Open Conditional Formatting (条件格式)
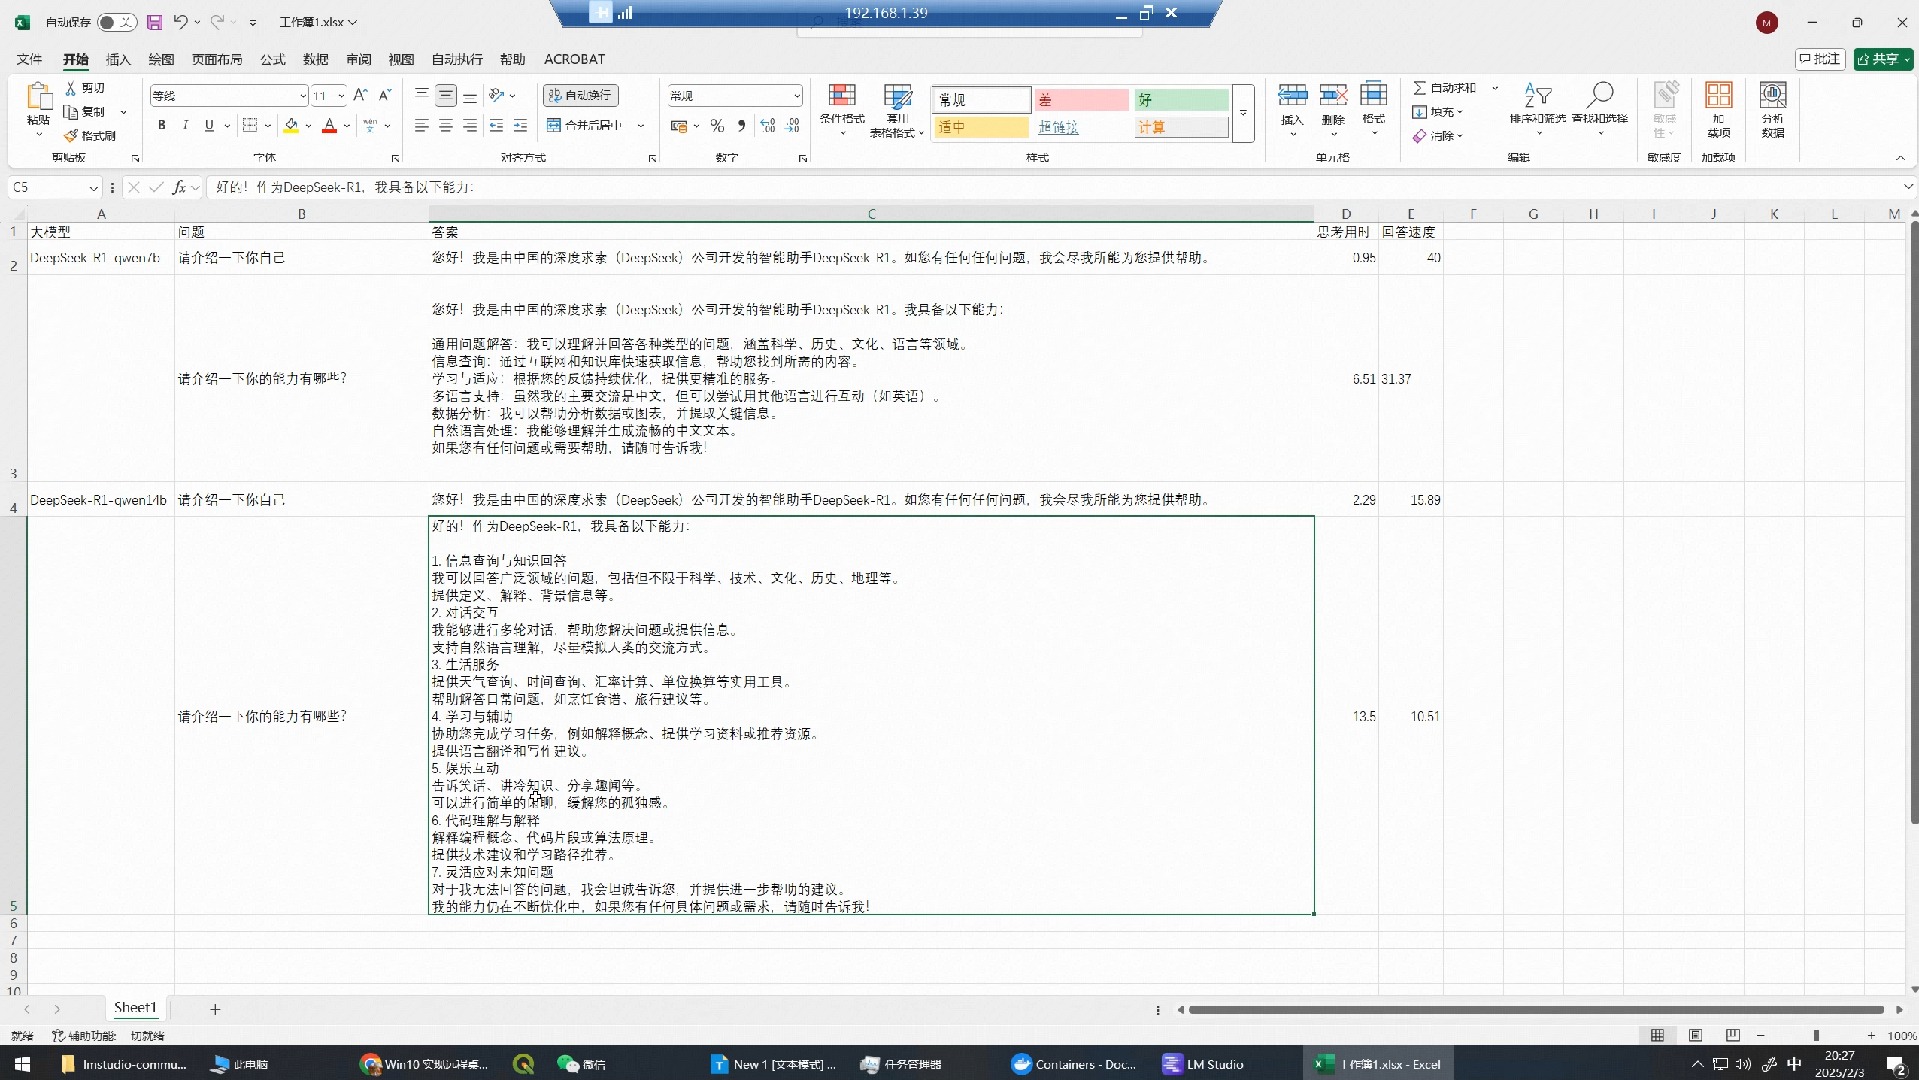This screenshot has height=1080, width=1919. pos(842,108)
